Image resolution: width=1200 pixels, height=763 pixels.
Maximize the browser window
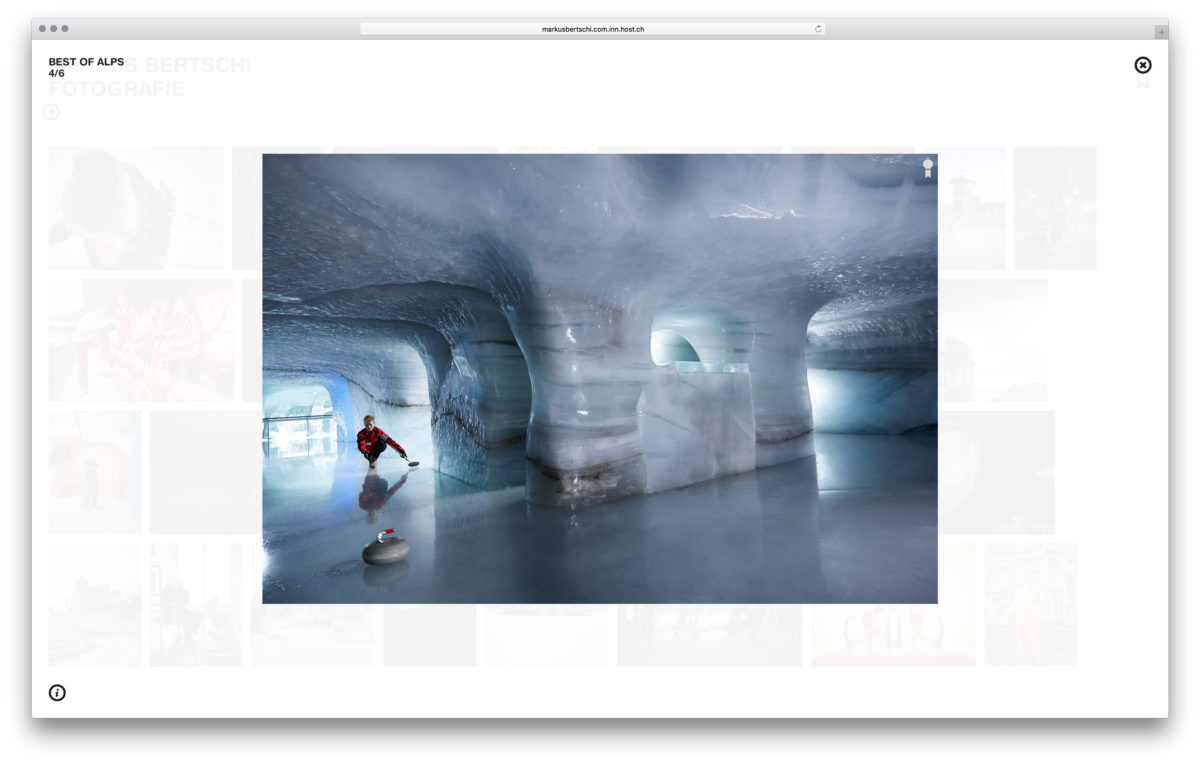(x=65, y=29)
